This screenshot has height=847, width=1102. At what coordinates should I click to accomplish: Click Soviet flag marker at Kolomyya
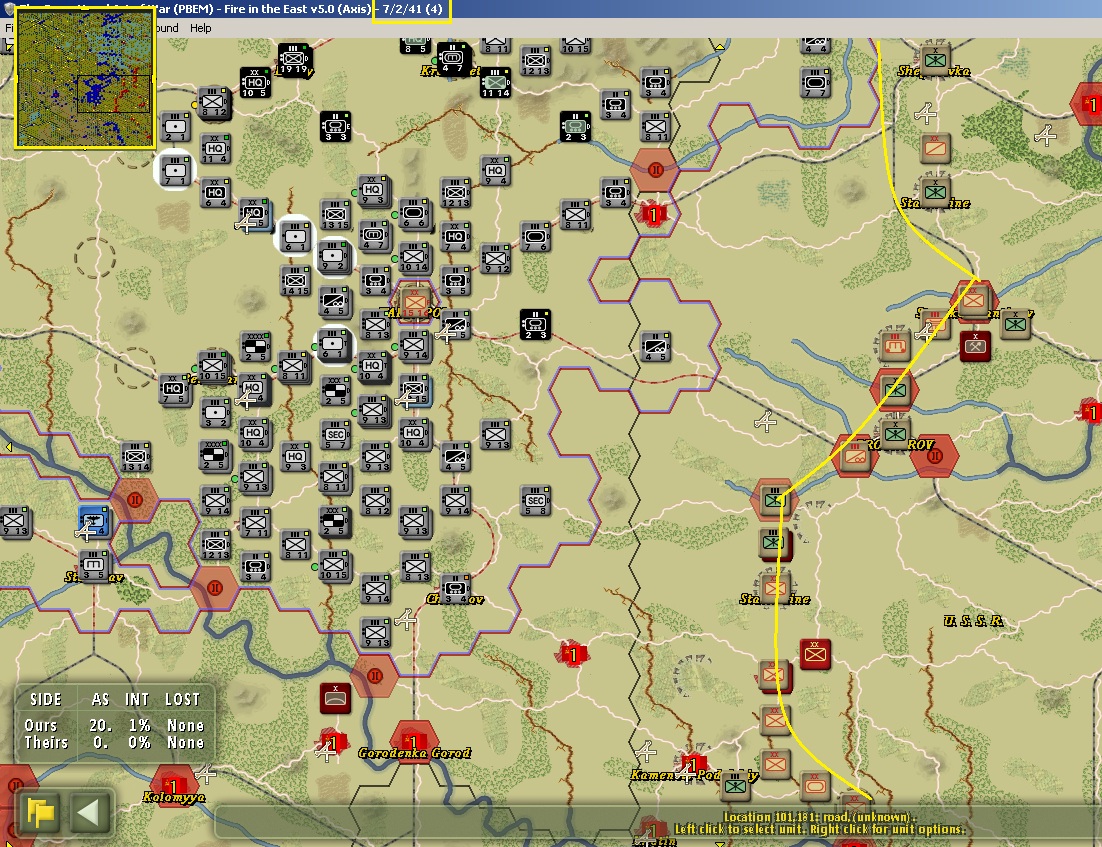point(172,784)
